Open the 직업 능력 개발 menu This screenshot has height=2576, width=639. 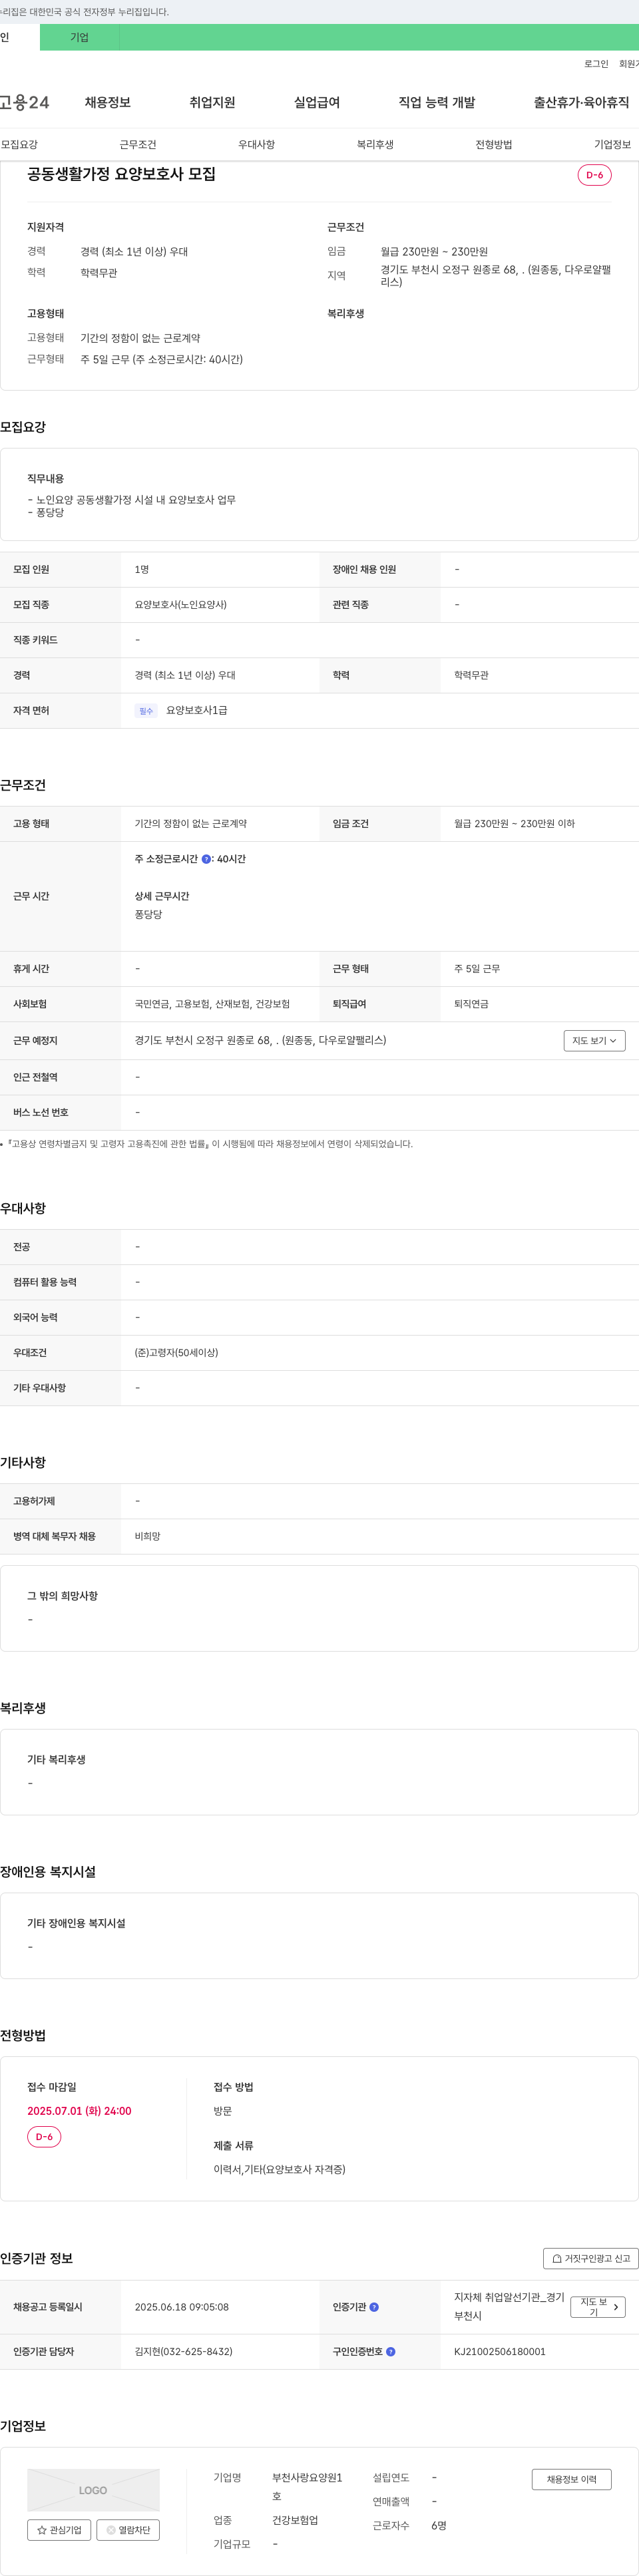pos(437,102)
